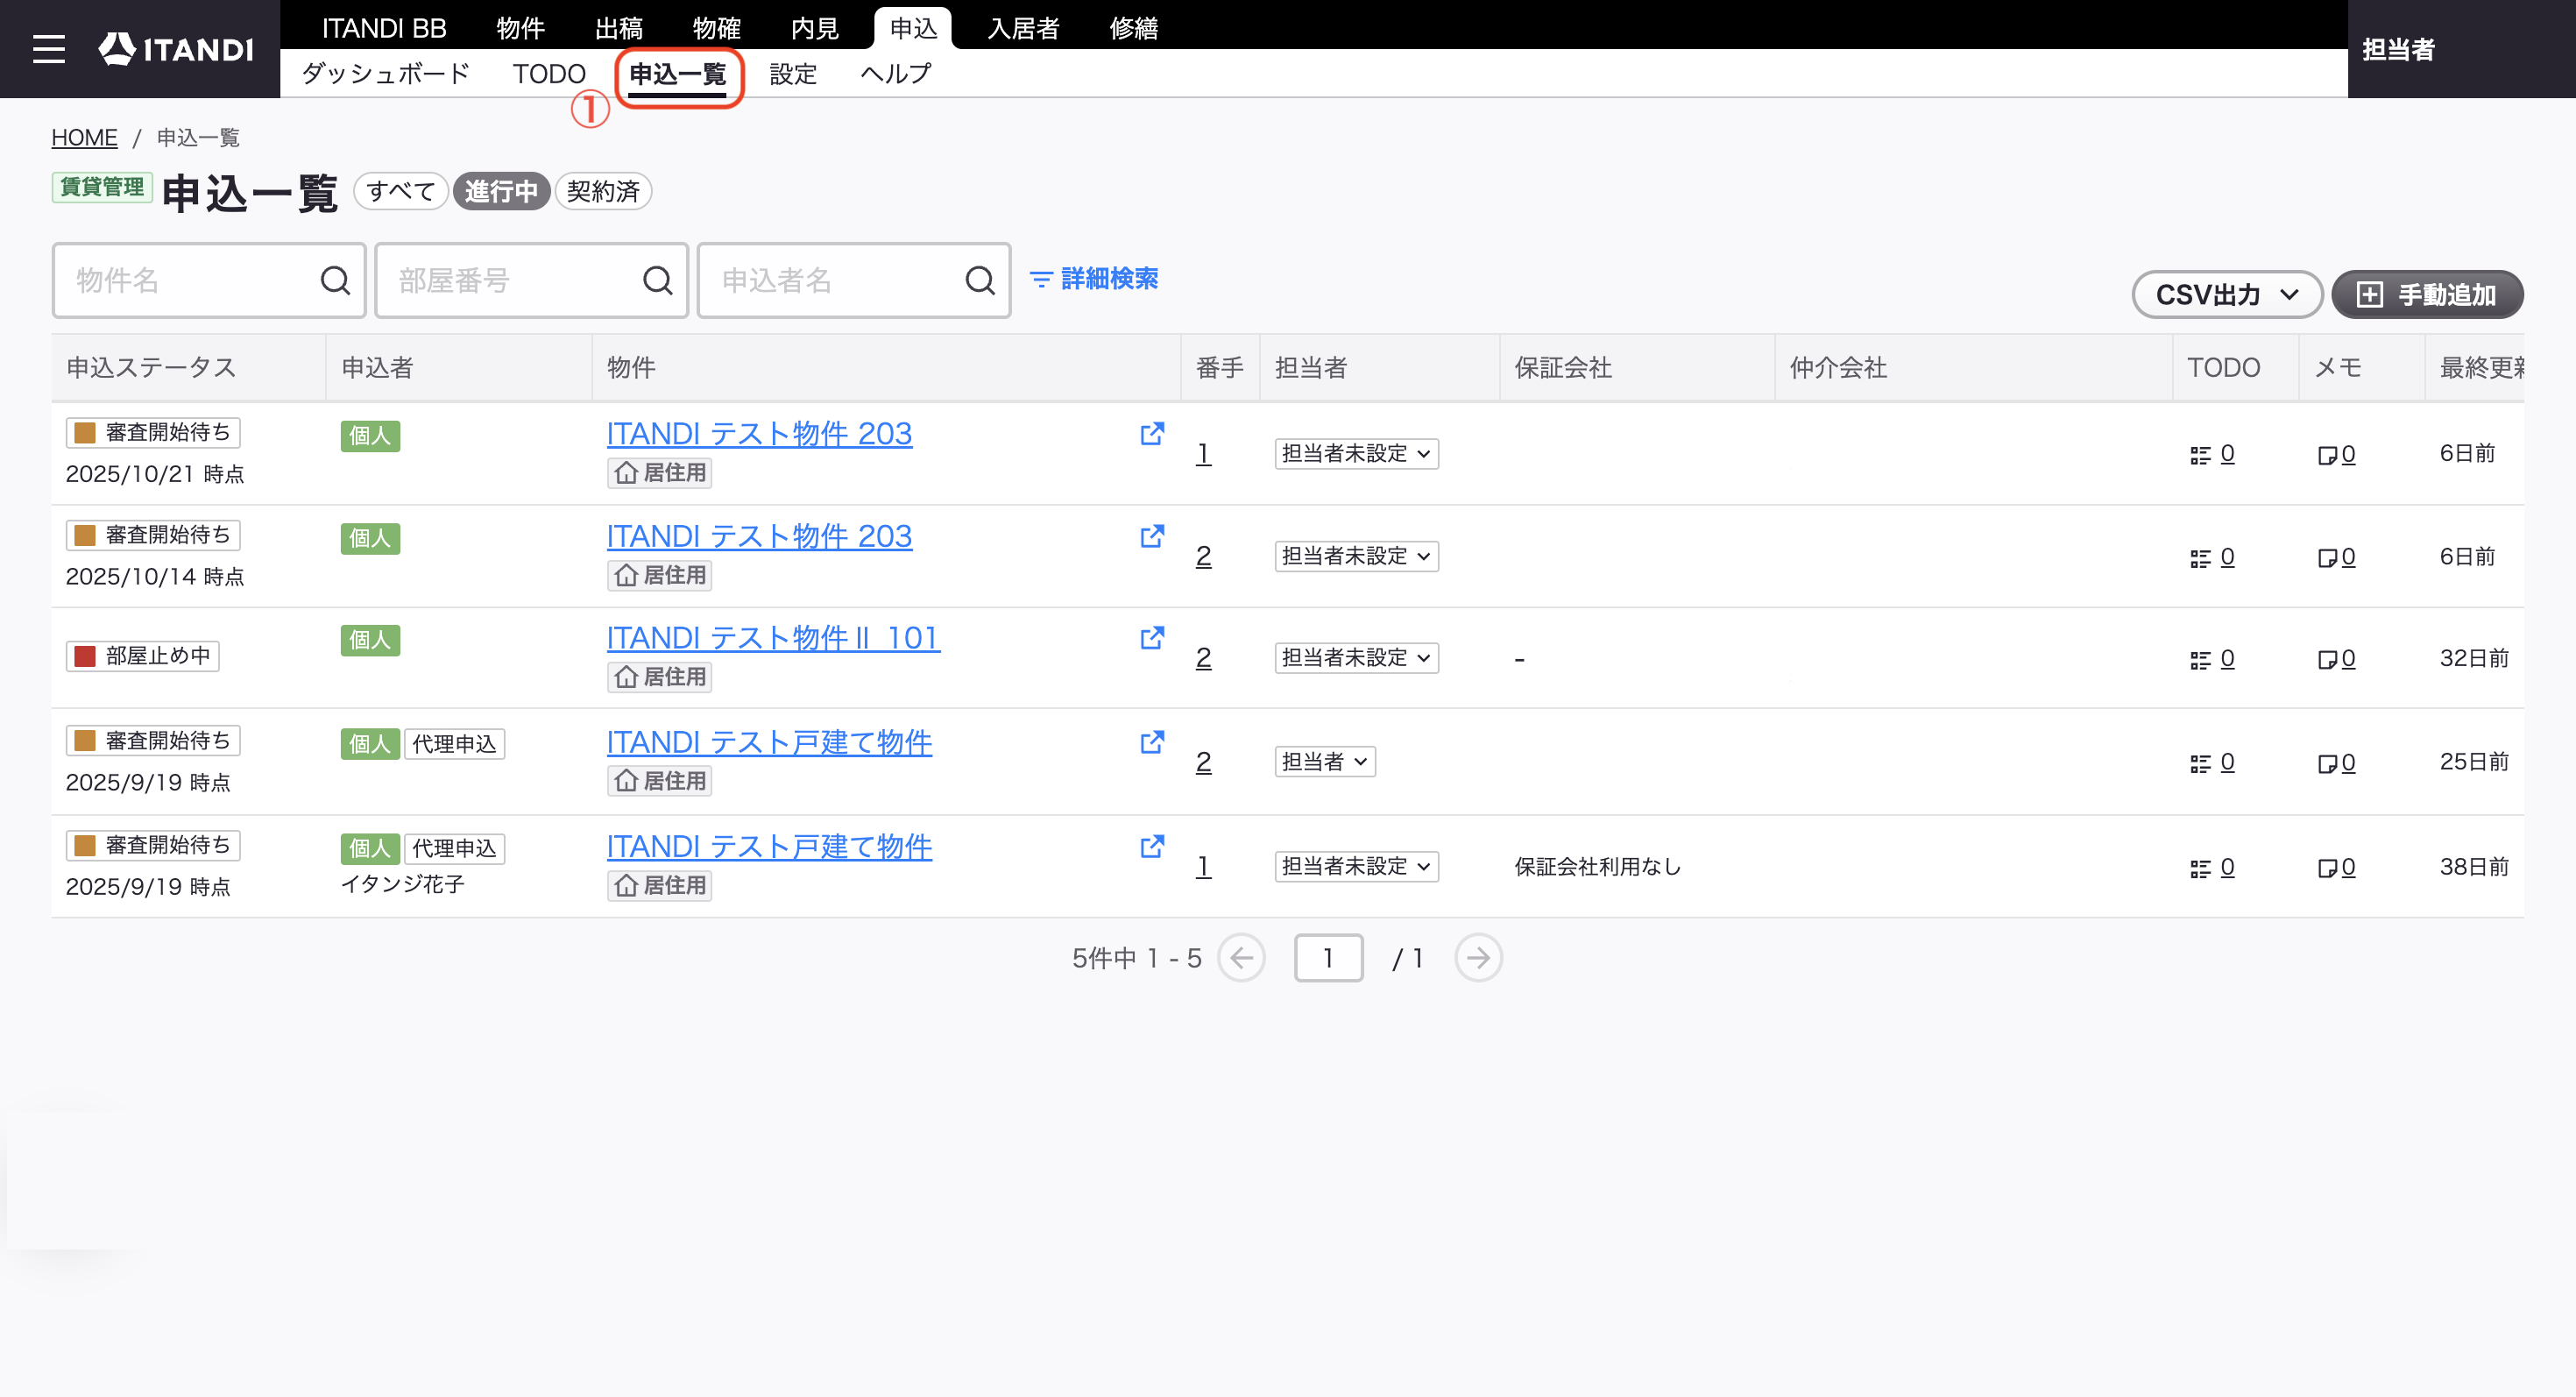Click external link icon in first 物件 203 row
2576x1397 pixels.
coord(1152,434)
